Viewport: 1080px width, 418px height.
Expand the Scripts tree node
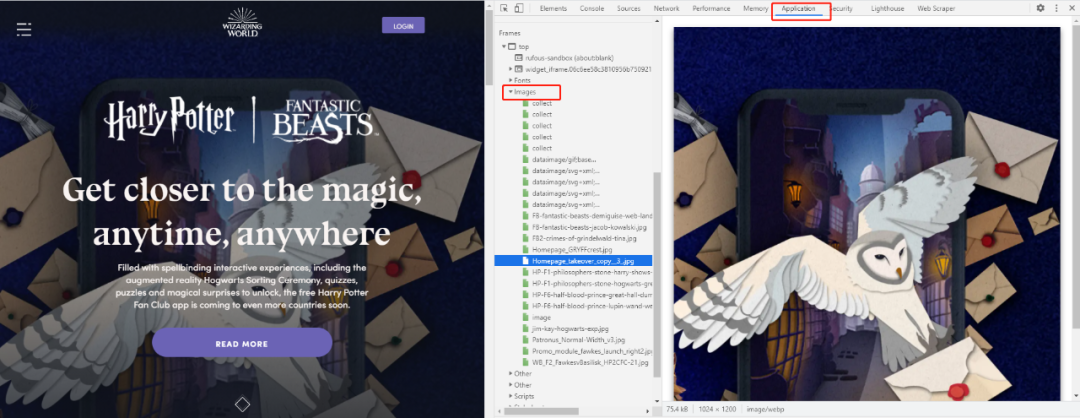510,396
